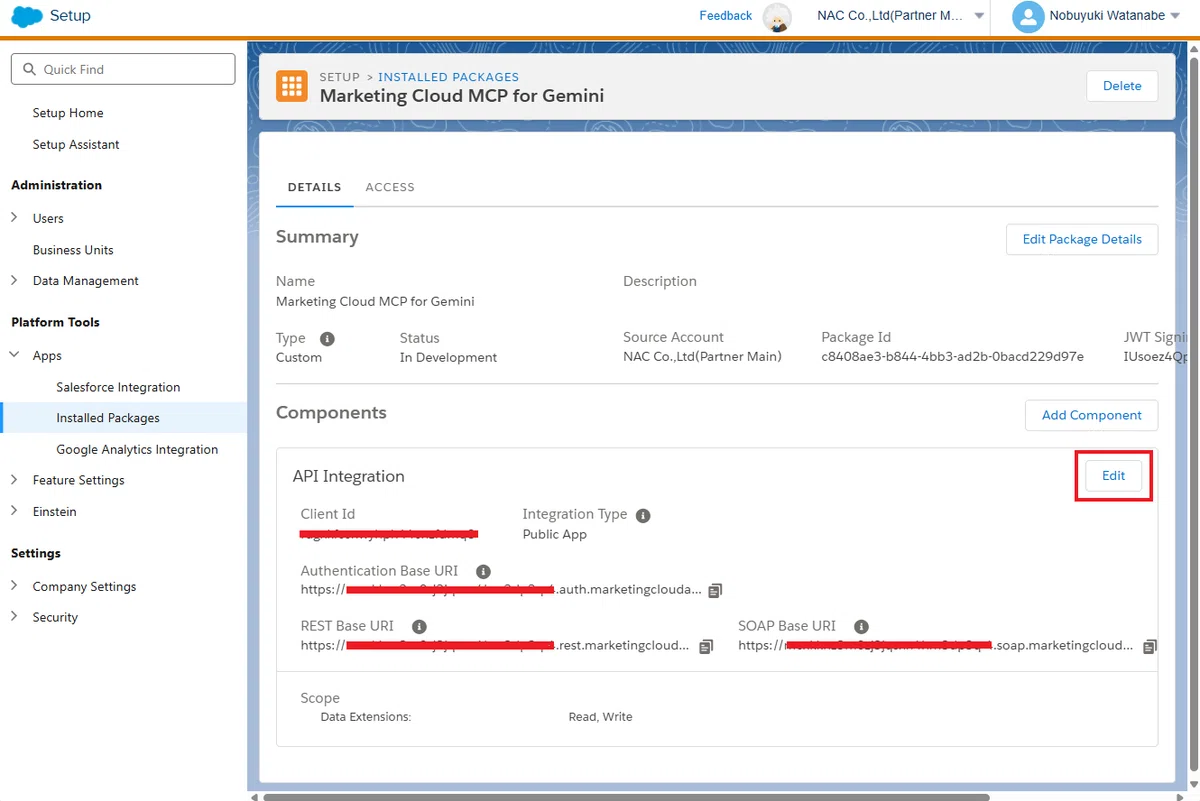Open Business Units in sidebar
Image resolution: width=1200 pixels, height=801 pixels.
73,250
